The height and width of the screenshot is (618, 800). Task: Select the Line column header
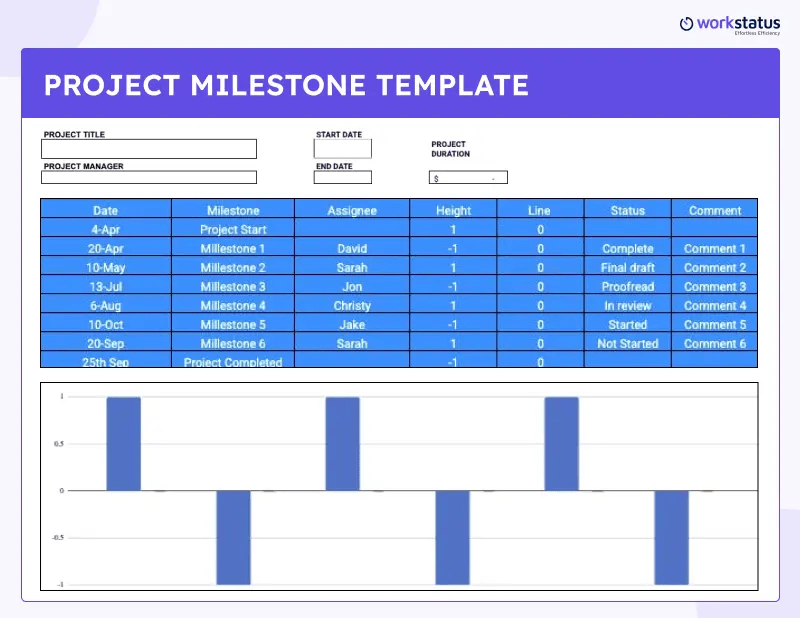(540, 210)
